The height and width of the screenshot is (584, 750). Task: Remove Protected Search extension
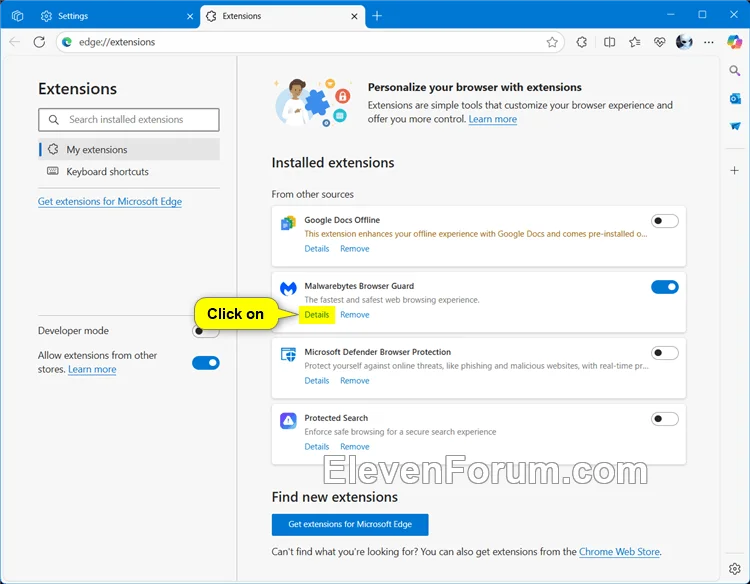pos(354,447)
